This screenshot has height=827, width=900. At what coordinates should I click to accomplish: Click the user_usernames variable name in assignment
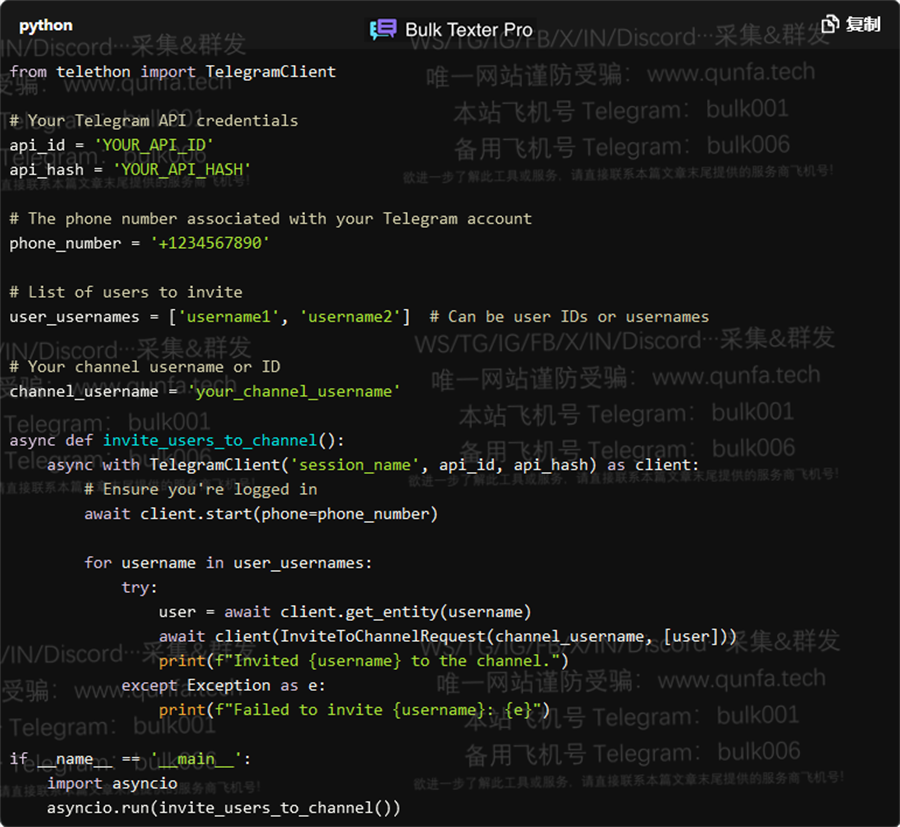(x=75, y=317)
